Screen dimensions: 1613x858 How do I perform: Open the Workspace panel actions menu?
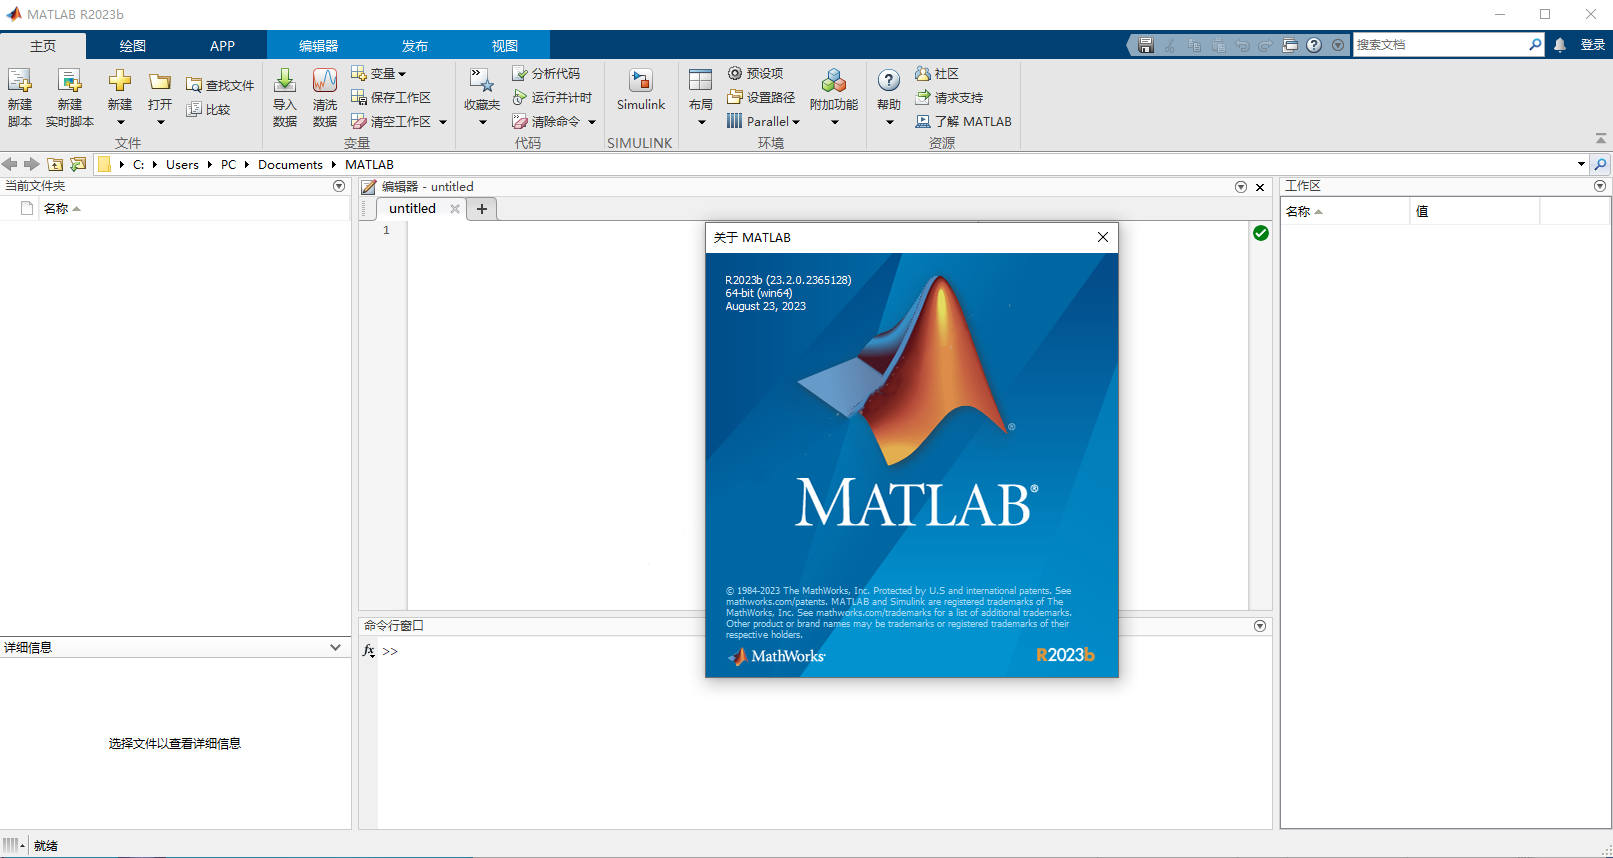[1600, 186]
